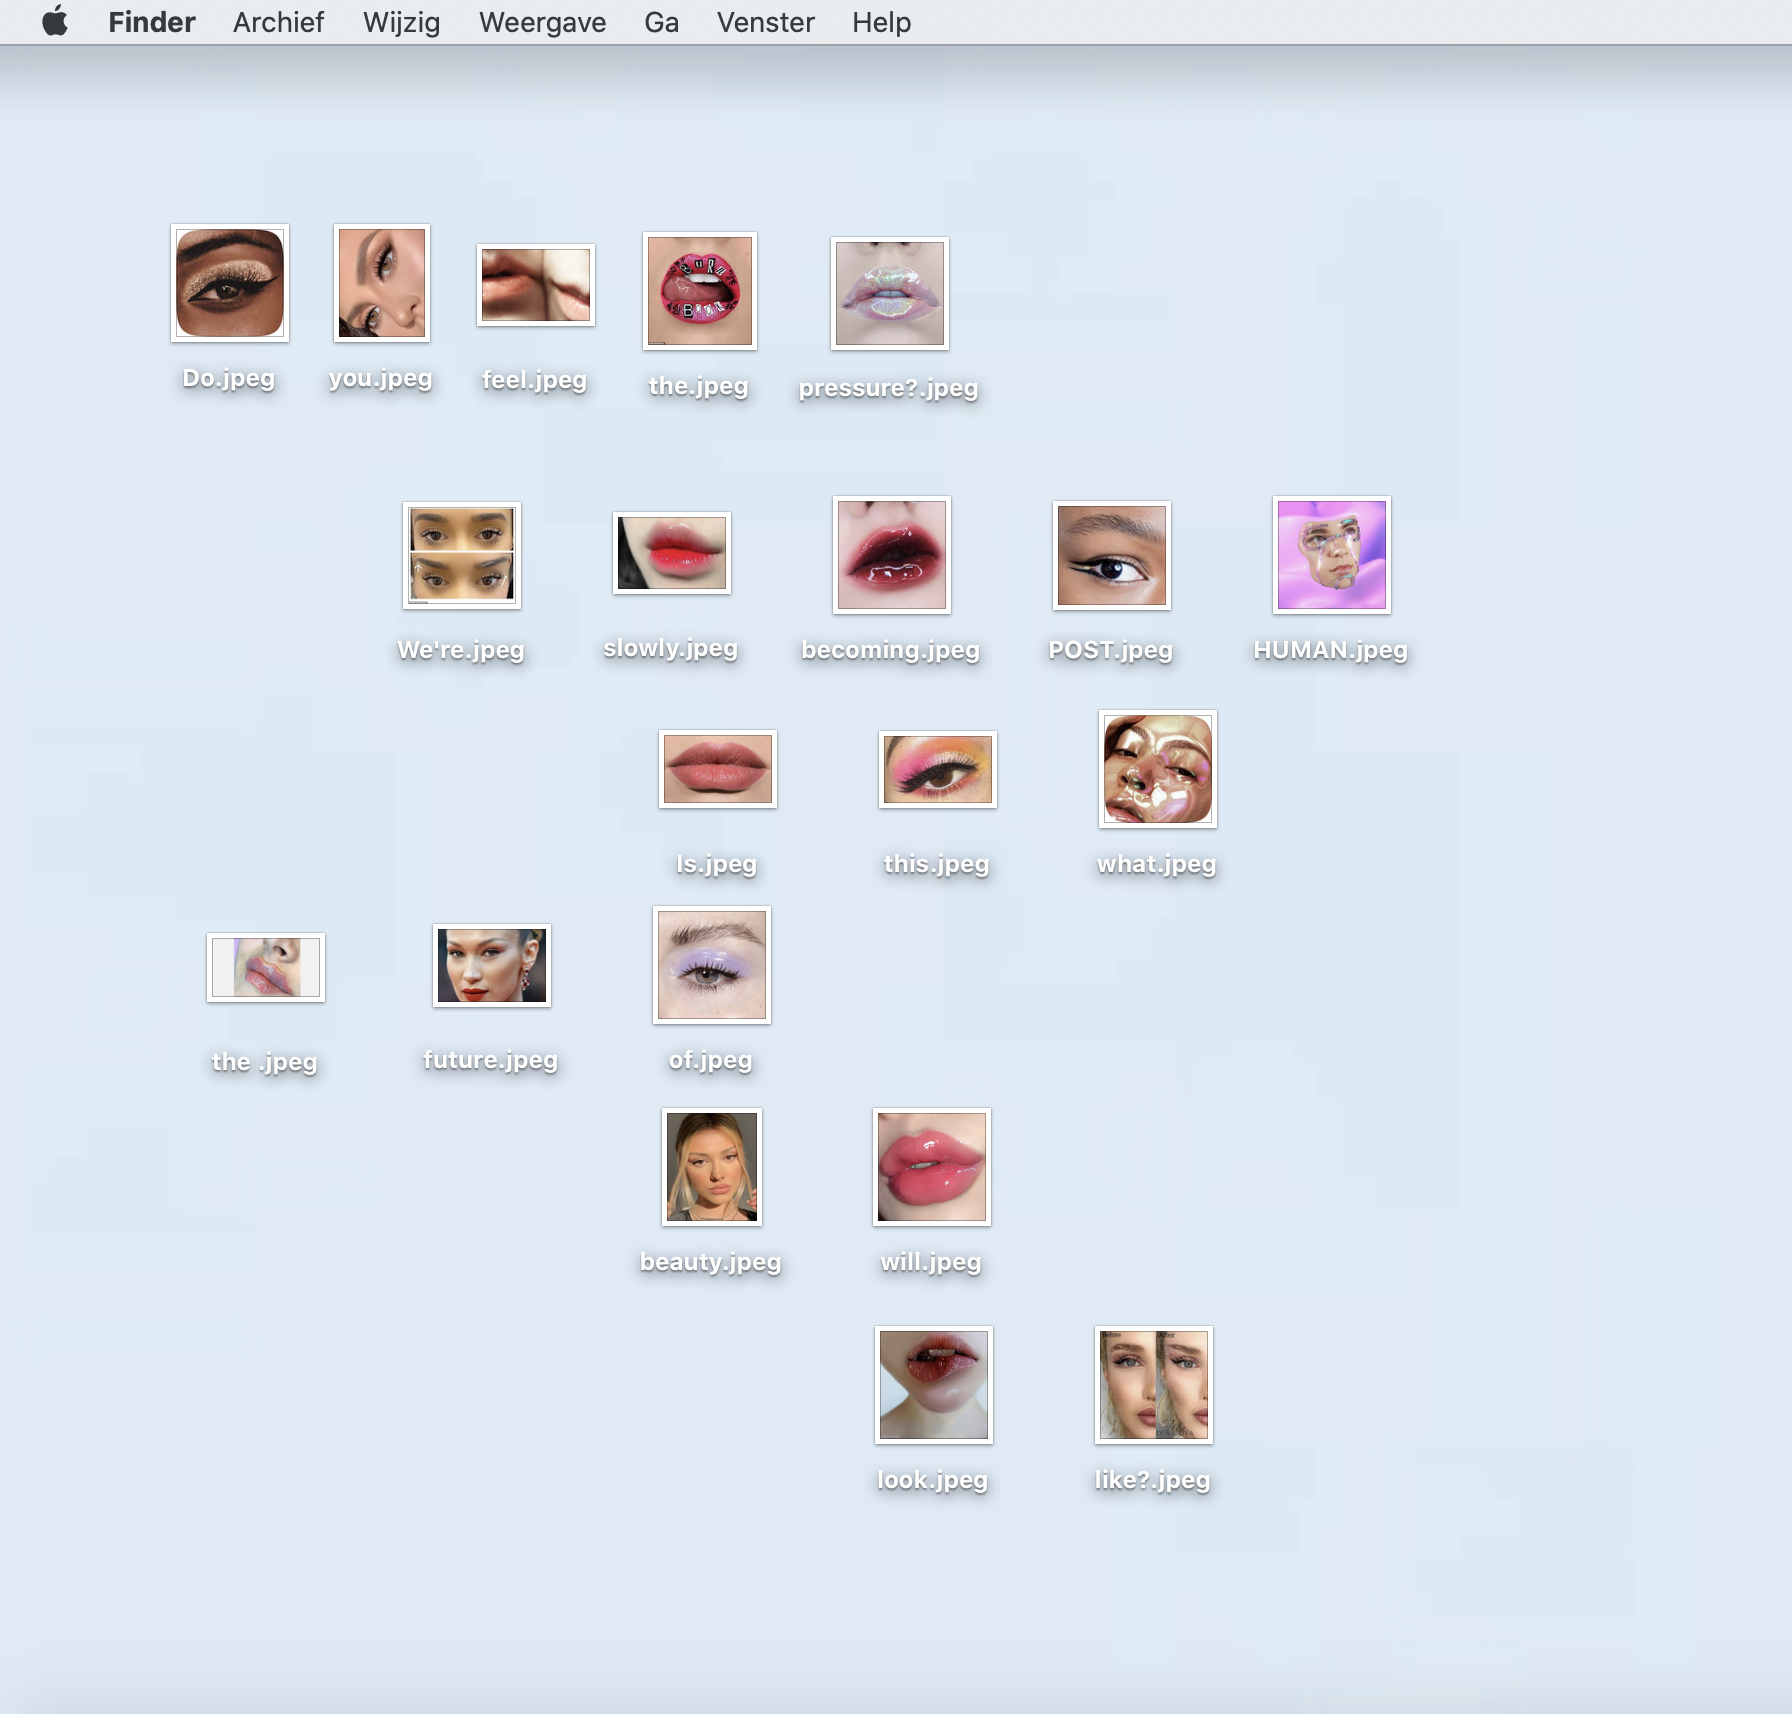Select the this.jpeg file icon
This screenshot has height=1714, width=1792.
(938, 769)
